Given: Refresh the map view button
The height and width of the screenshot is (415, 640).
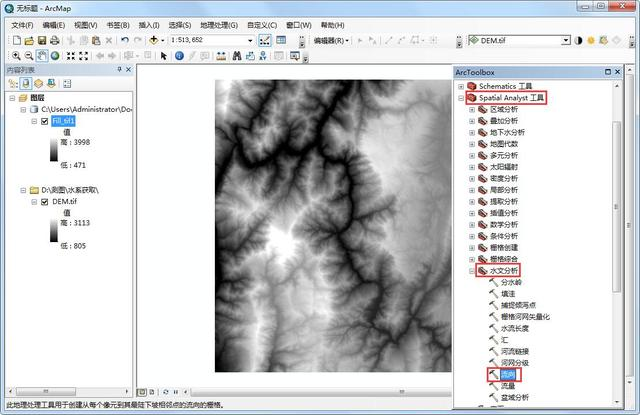Looking at the screenshot, I should [166, 392].
